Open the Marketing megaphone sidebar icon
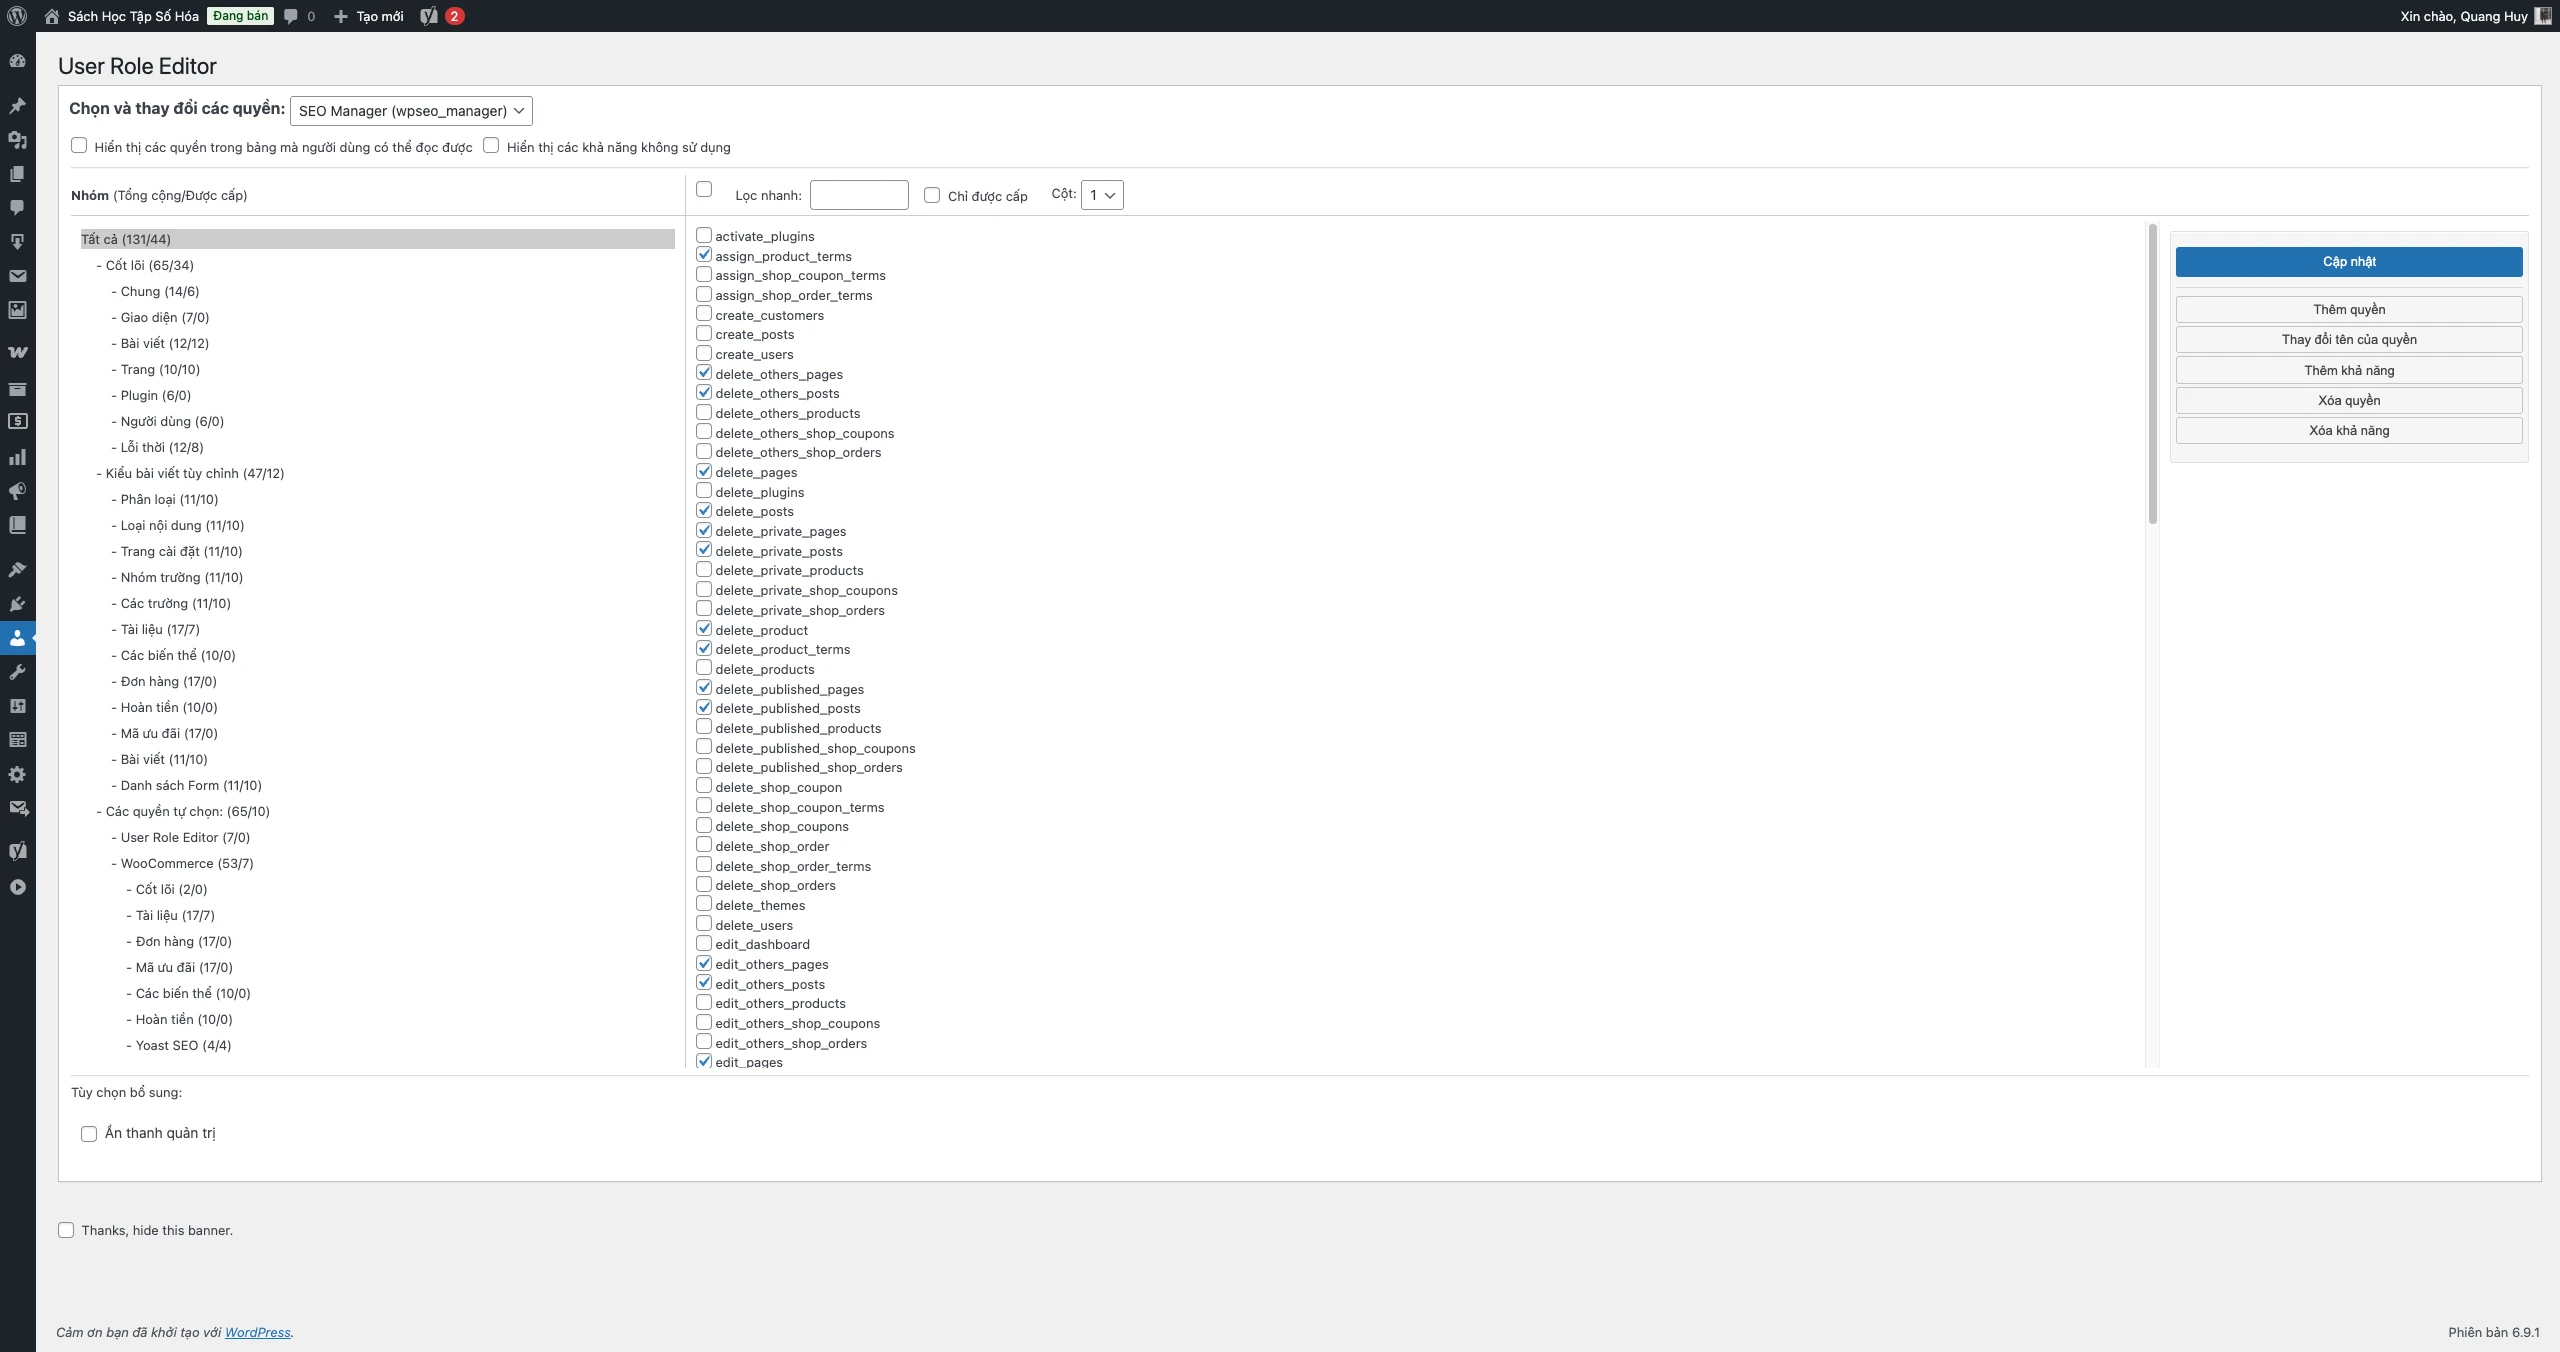The width and height of the screenshot is (2560, 1352). coord(17,491)
